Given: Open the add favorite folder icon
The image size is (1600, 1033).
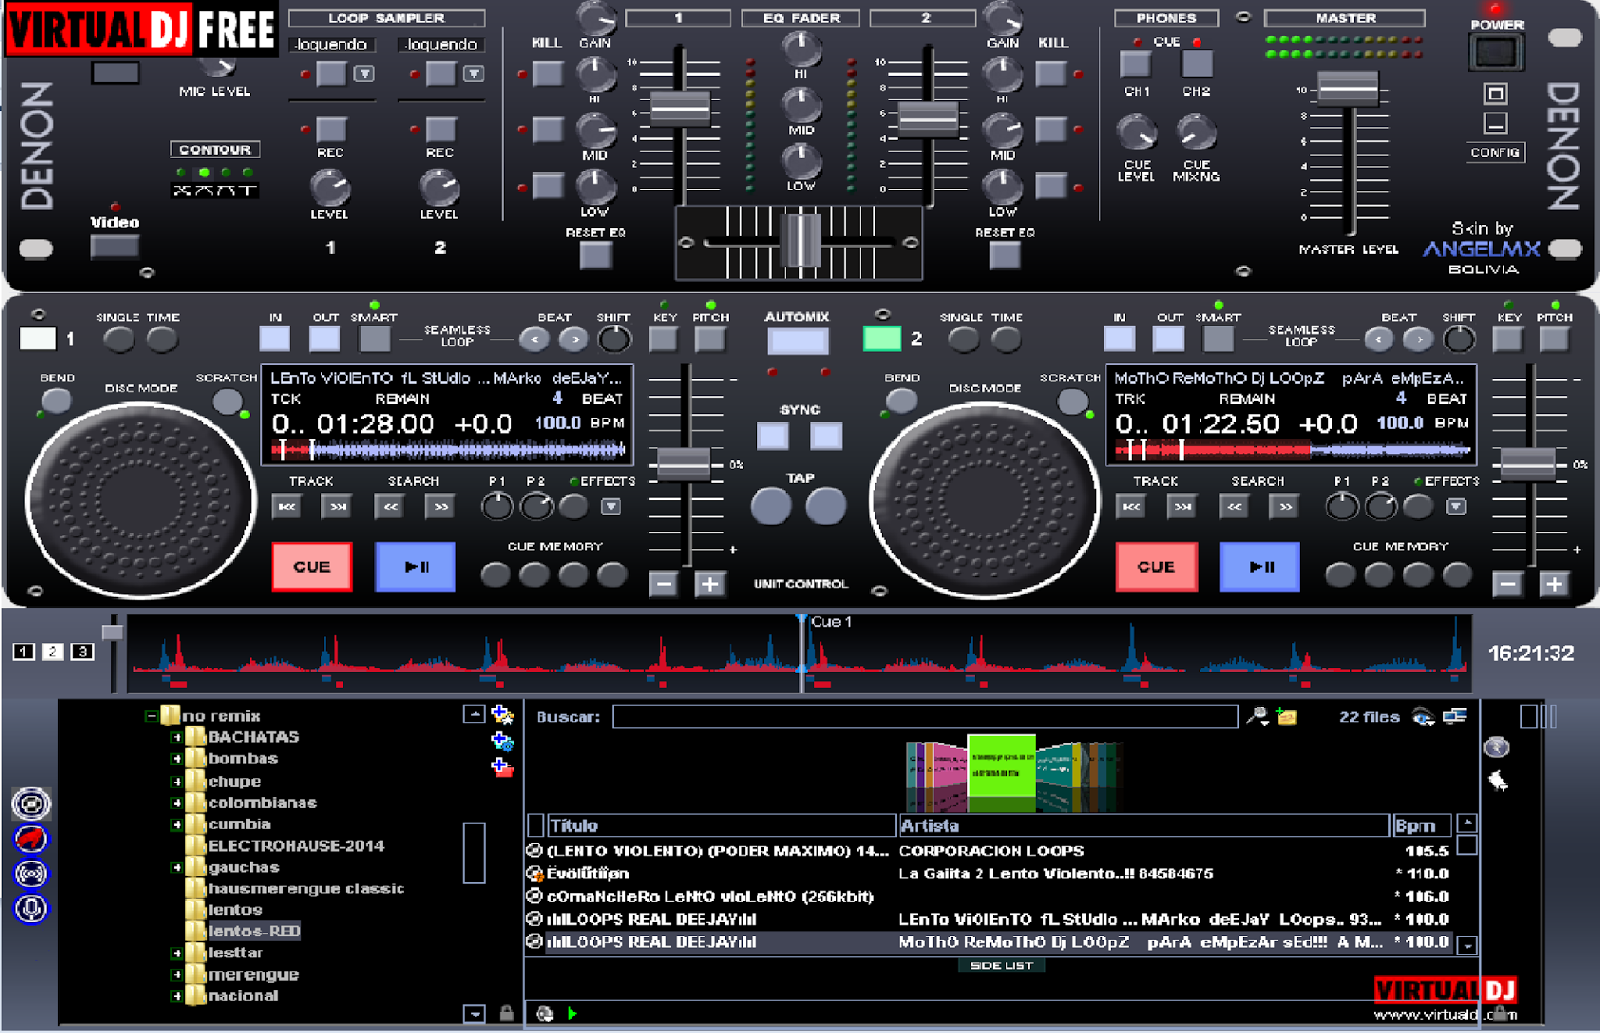Looking at the screenshot, I should 502,715.
